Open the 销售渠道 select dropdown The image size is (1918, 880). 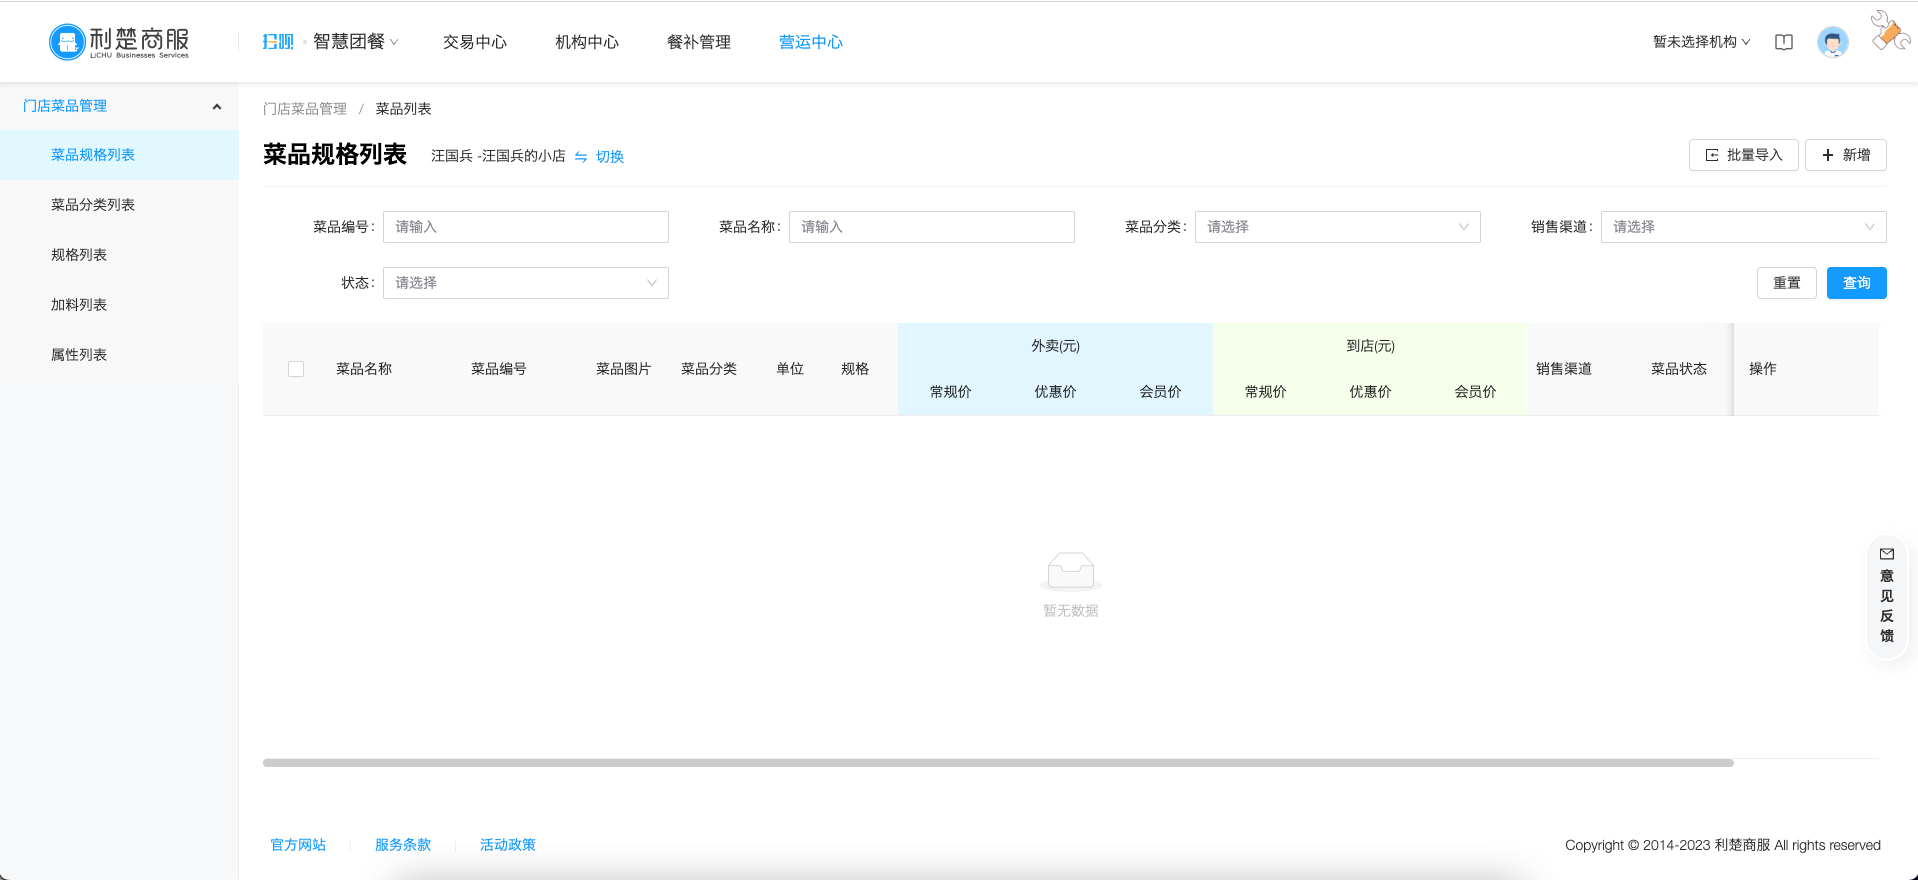click(x=1743, y=227)
